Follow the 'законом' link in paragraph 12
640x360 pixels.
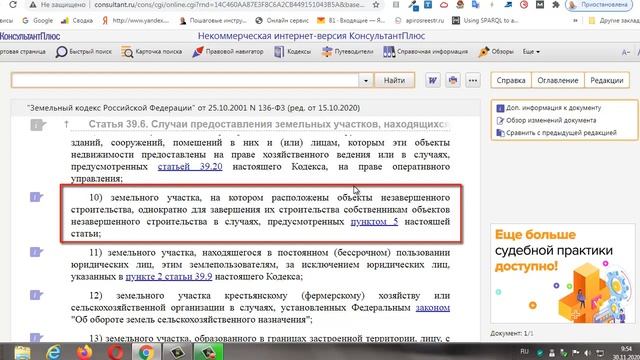click(433, 307)
